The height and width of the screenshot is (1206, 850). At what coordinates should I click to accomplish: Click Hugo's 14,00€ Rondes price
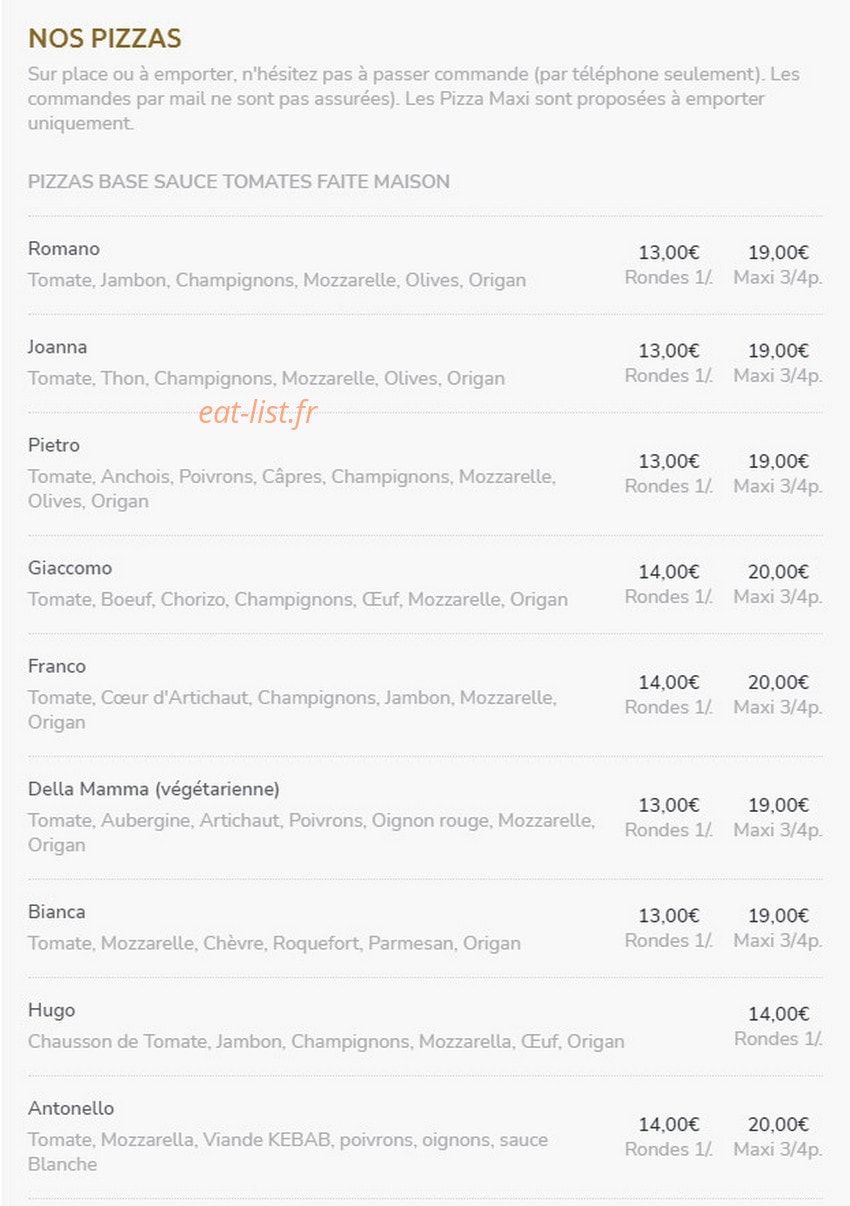click(x=778, y=1014)
